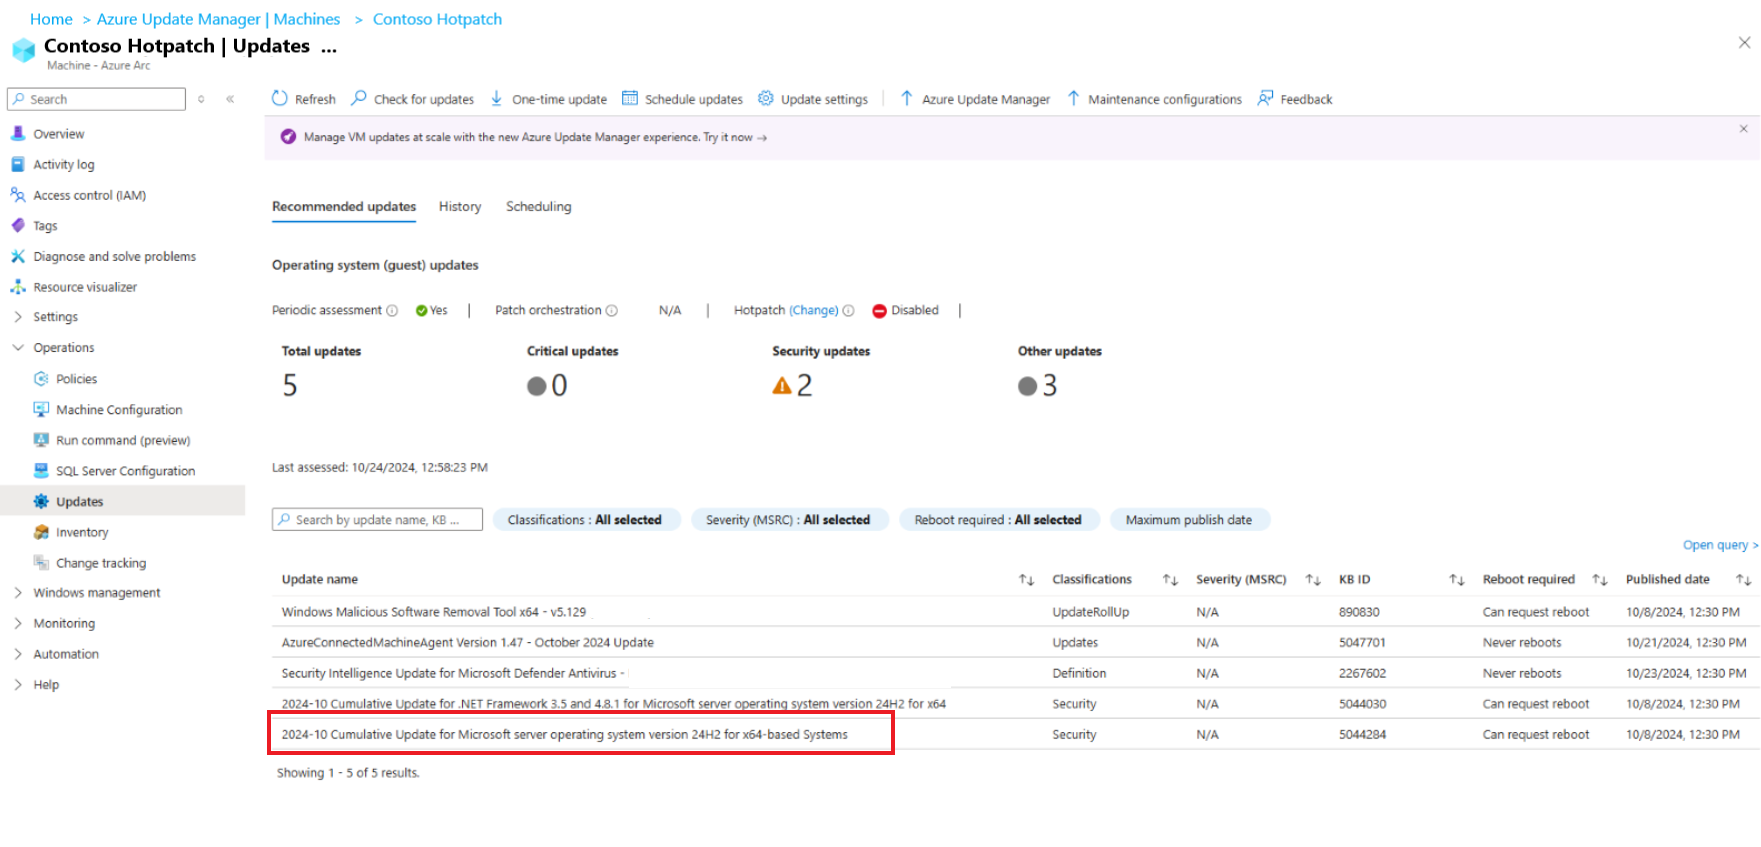This screenshot has height=847, width=1761.
Task: Click the sidebar Search field
Action: point(97,99)
